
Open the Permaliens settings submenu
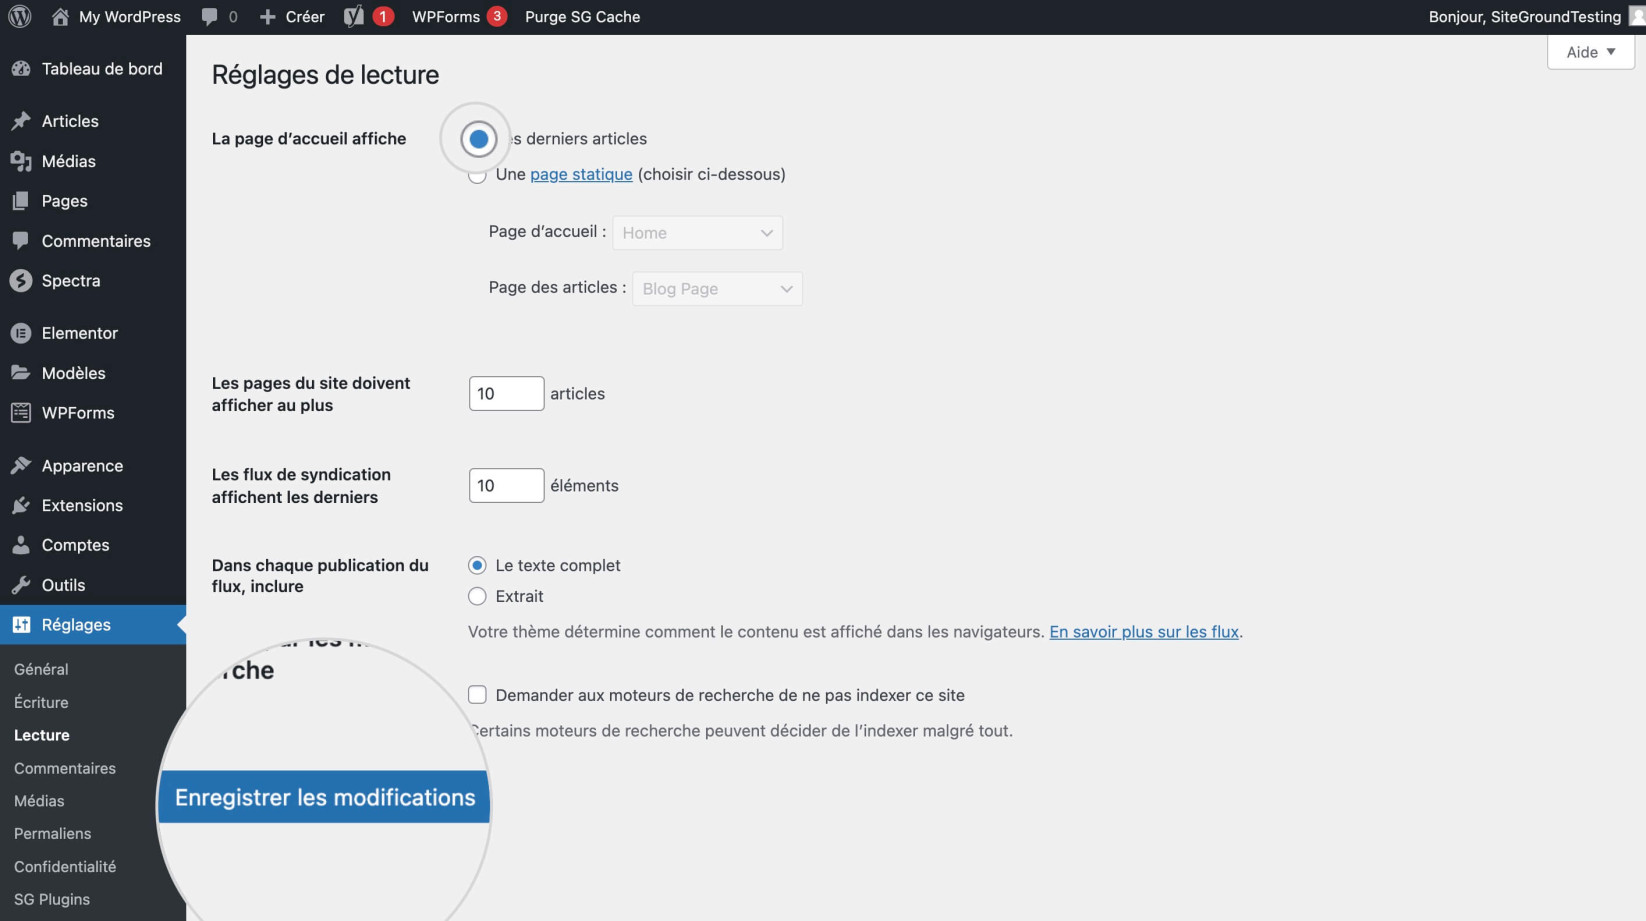click(x=53, y=834)
